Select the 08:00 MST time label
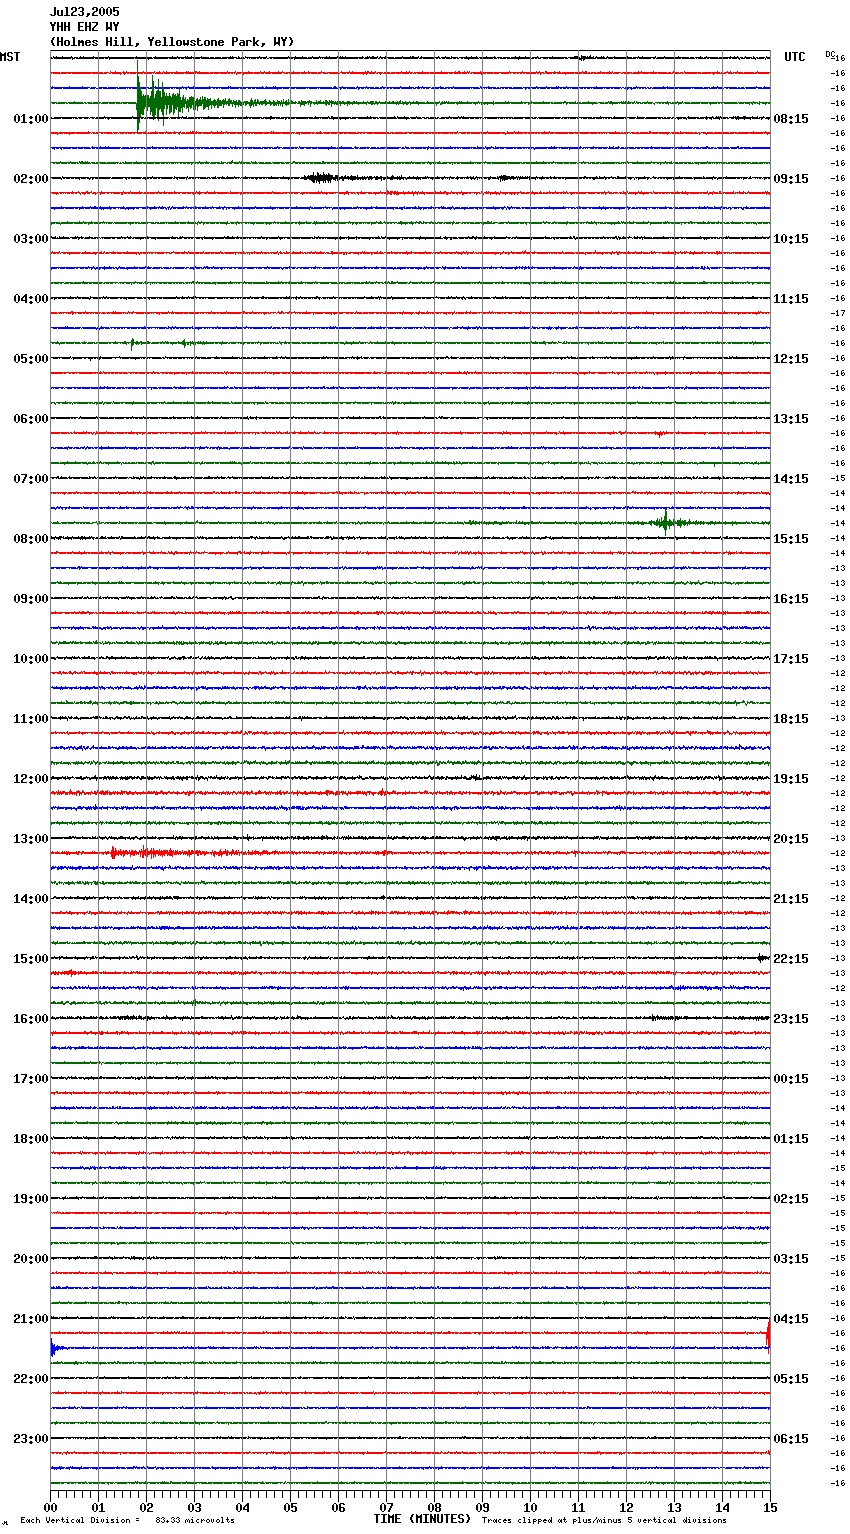850x1534 pixels. click(x=31, y=539)
